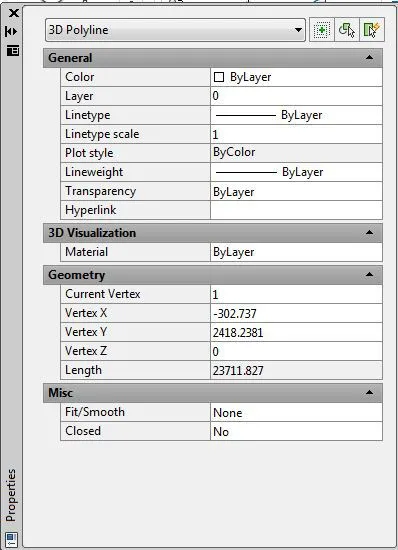
Task: Select the Vertex X property label
Action: pyautogui.click(x=86, y=313)
